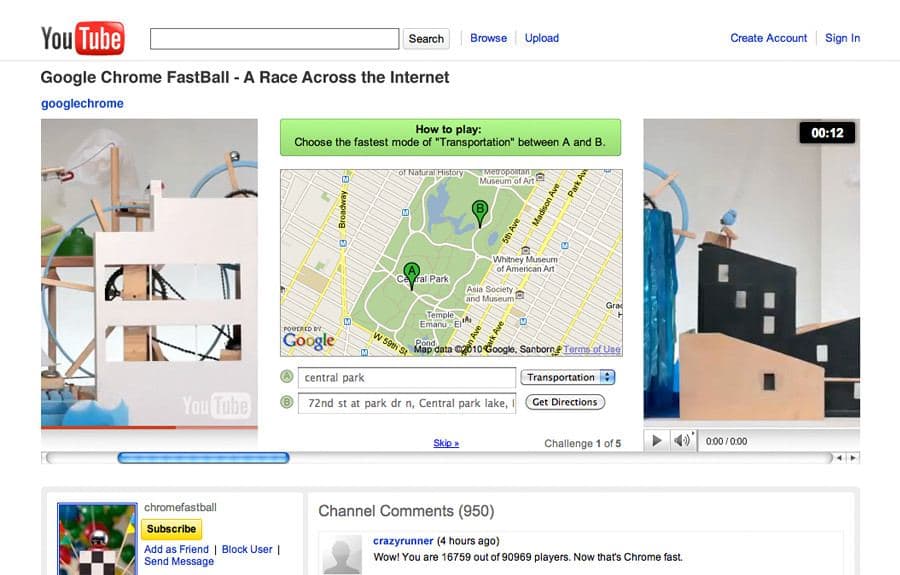Click the Terms of Use link on map
The width and height of the screenshot is (900, 575).
[592, 349]
